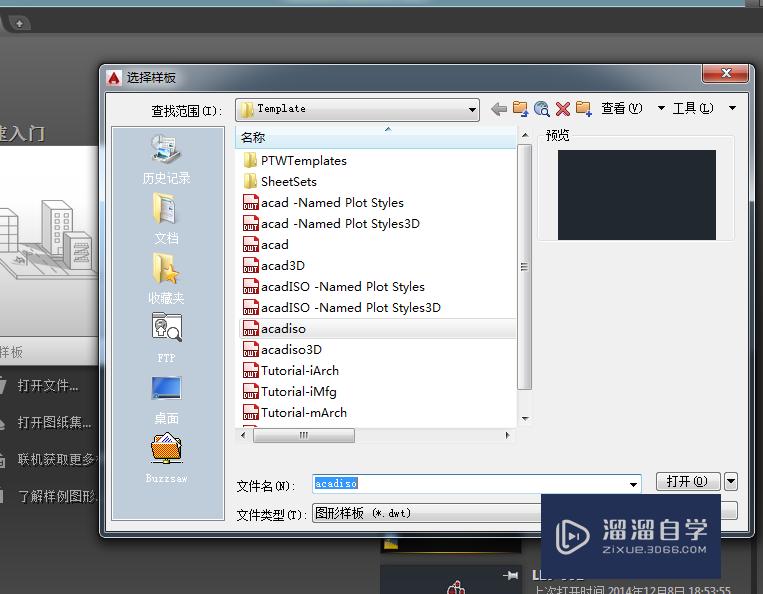Screen dimensions: 763x594
Task: Click 打开文件... in the background window
Action: 48,385
